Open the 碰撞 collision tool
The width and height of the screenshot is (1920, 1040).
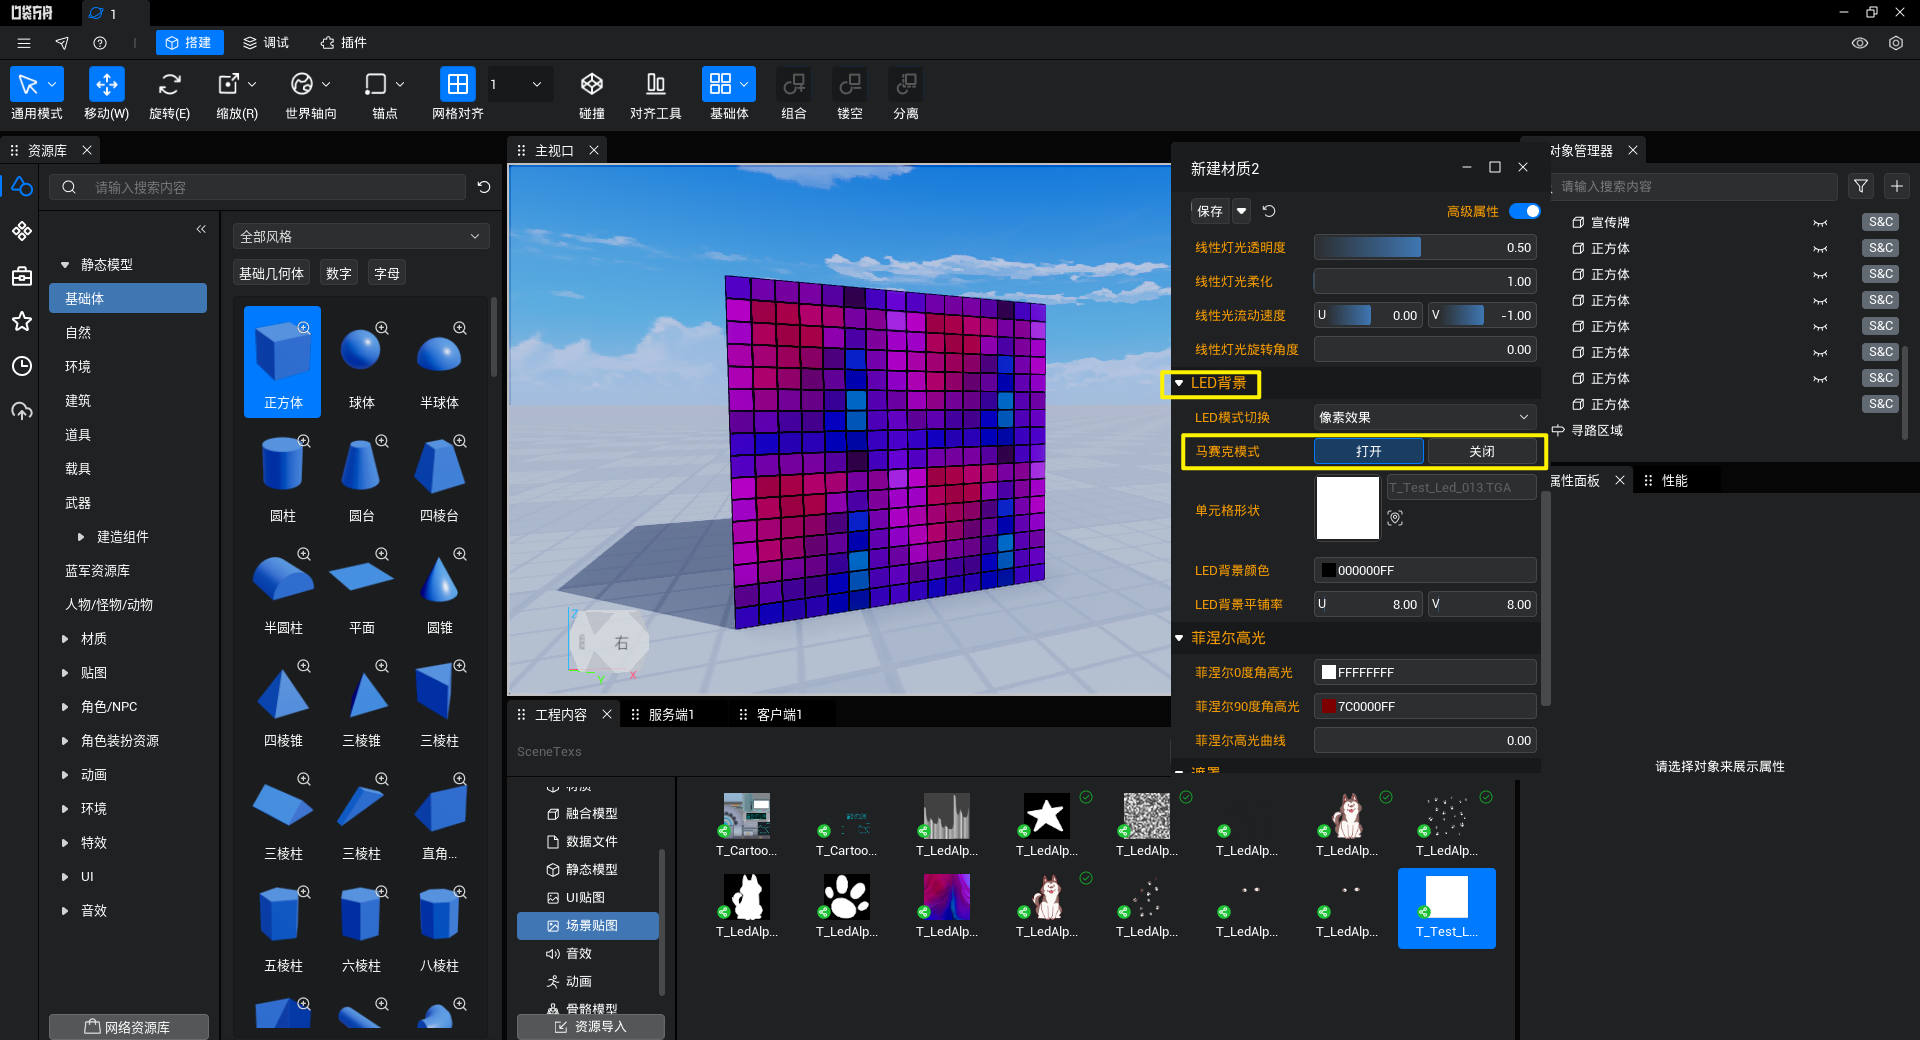pyautogui.click(x=592, y=95)
